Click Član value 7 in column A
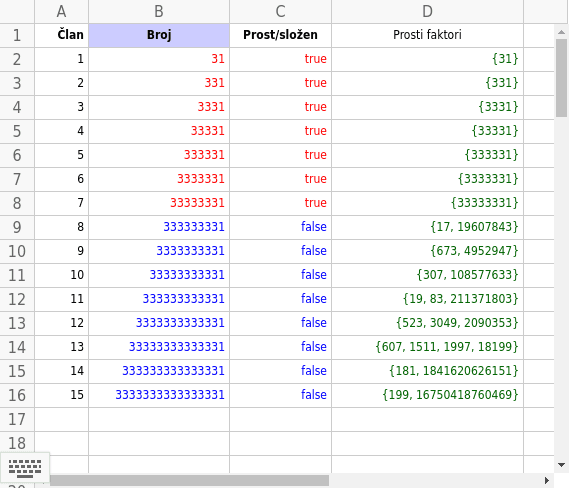 [62, 203]
